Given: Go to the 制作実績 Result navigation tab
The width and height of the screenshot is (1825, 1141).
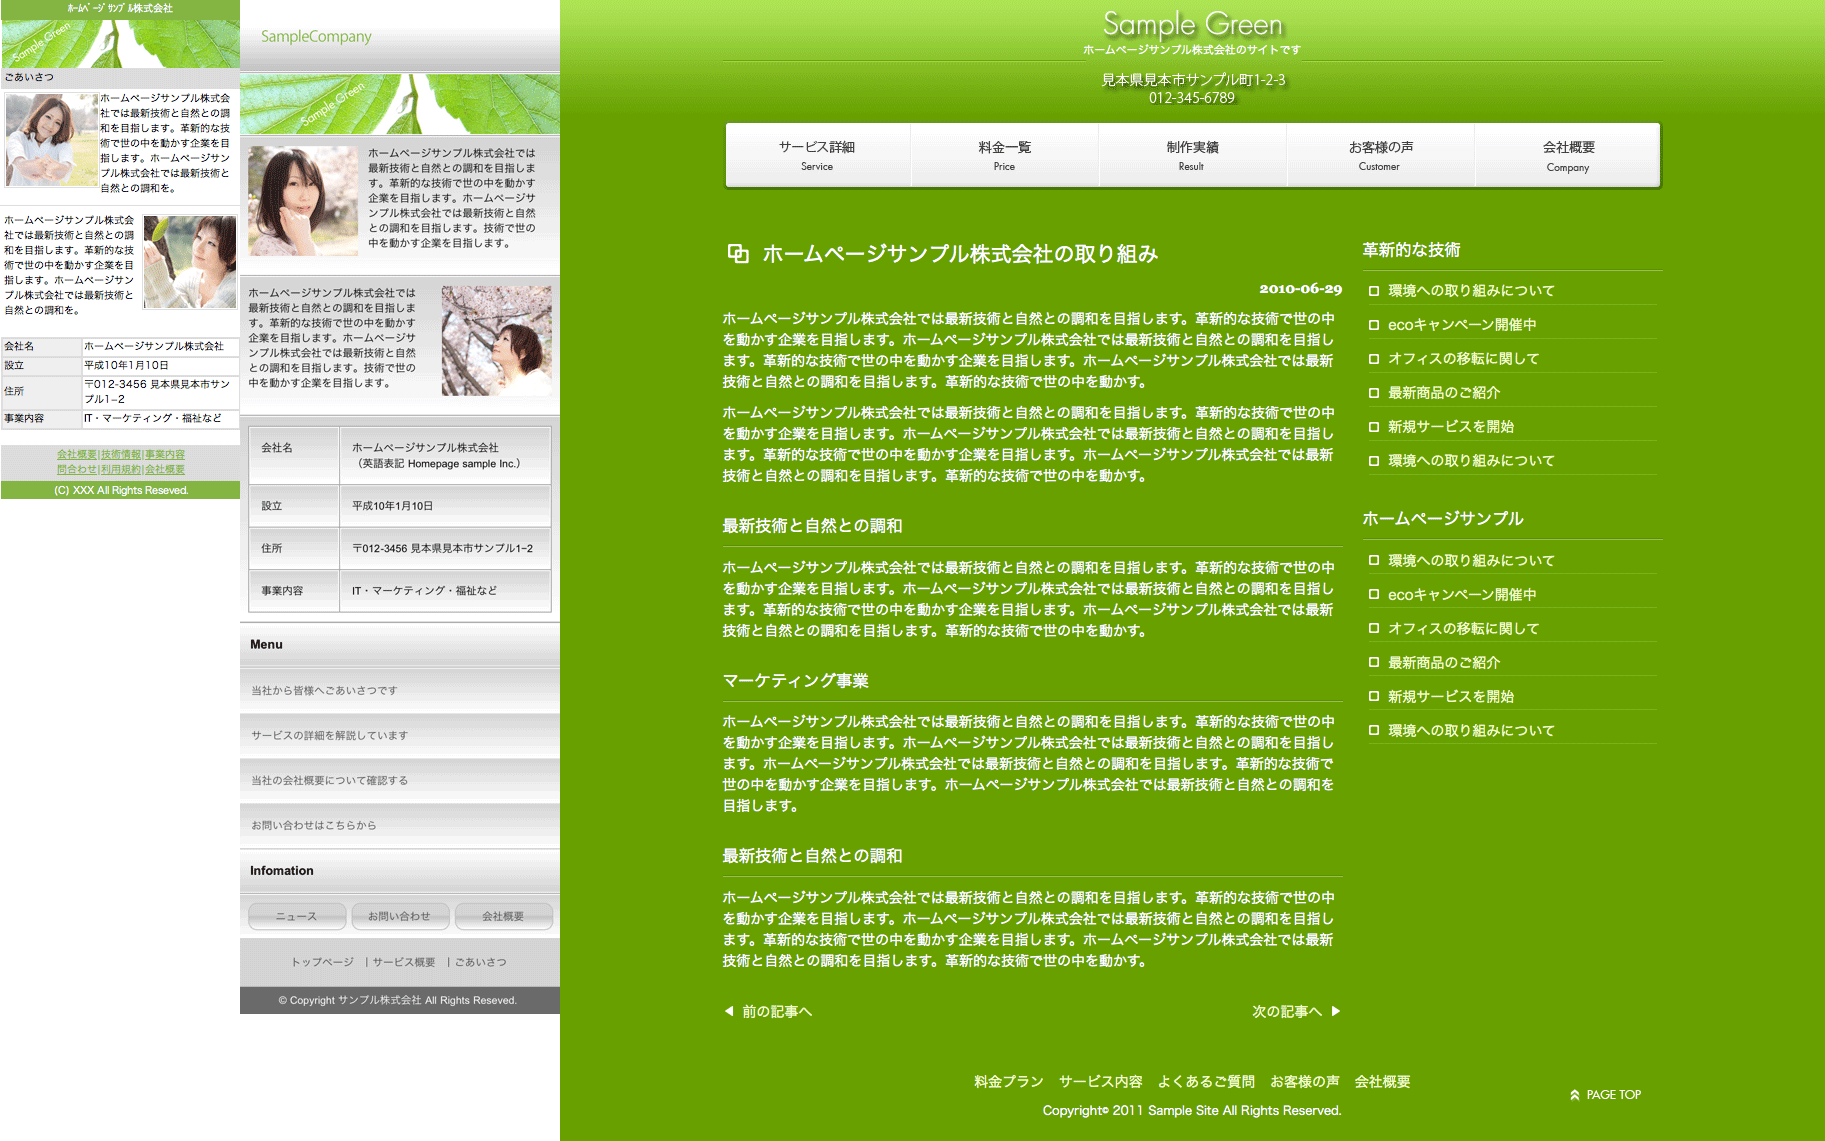Looking at the screenshot, I should [x=1192, y=155].
